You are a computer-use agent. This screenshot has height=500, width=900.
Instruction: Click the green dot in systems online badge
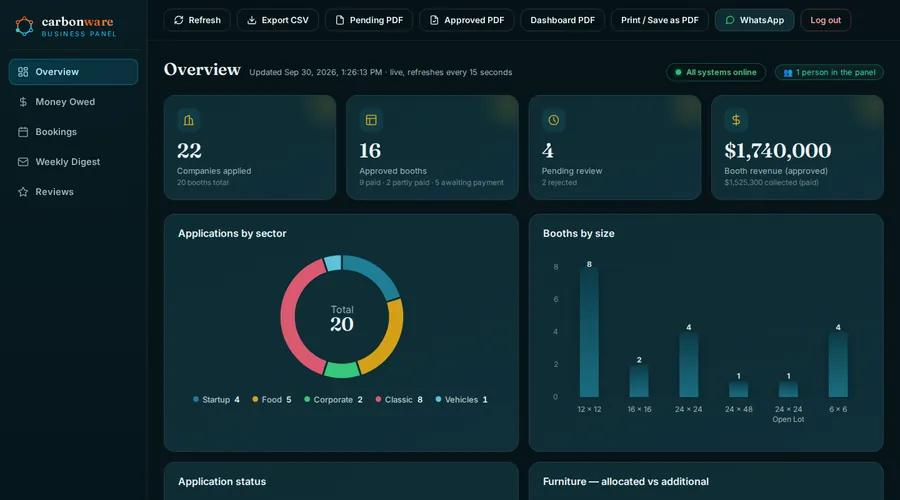click(678, 72)
